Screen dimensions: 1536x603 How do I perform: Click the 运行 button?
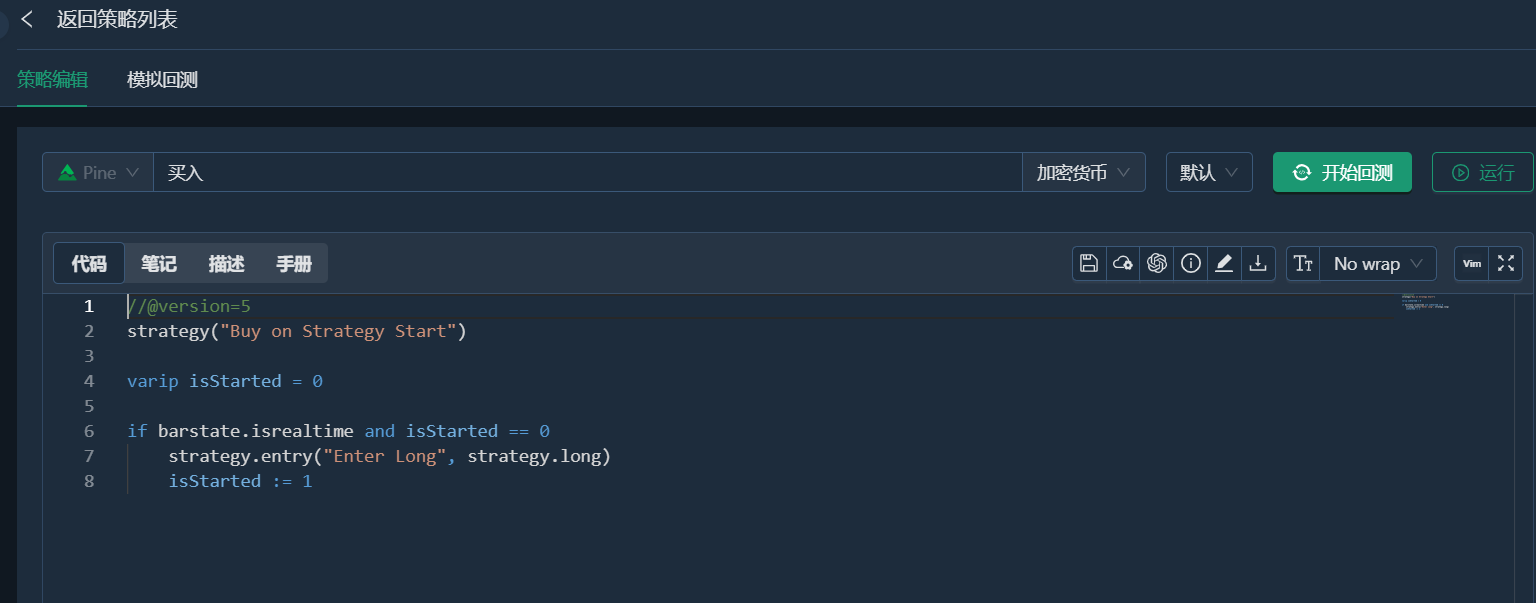[1482, 172]
